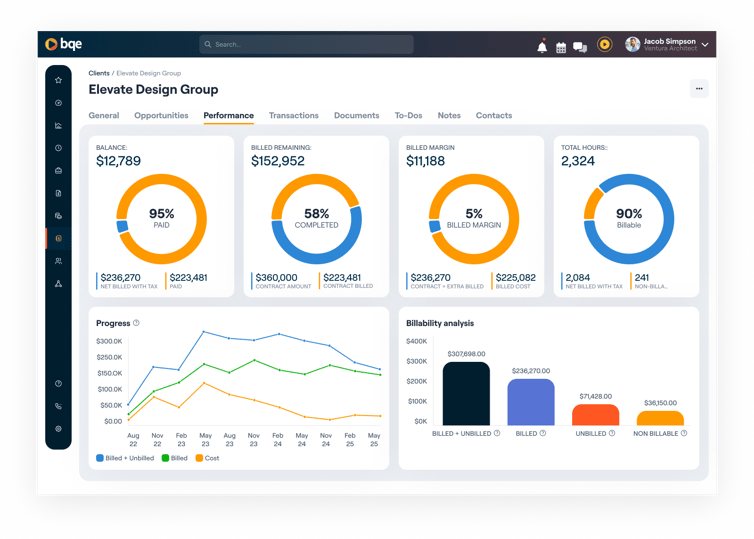The image size is (754, 539).
Task: Open the Documents tab
Action: (356, 115)
